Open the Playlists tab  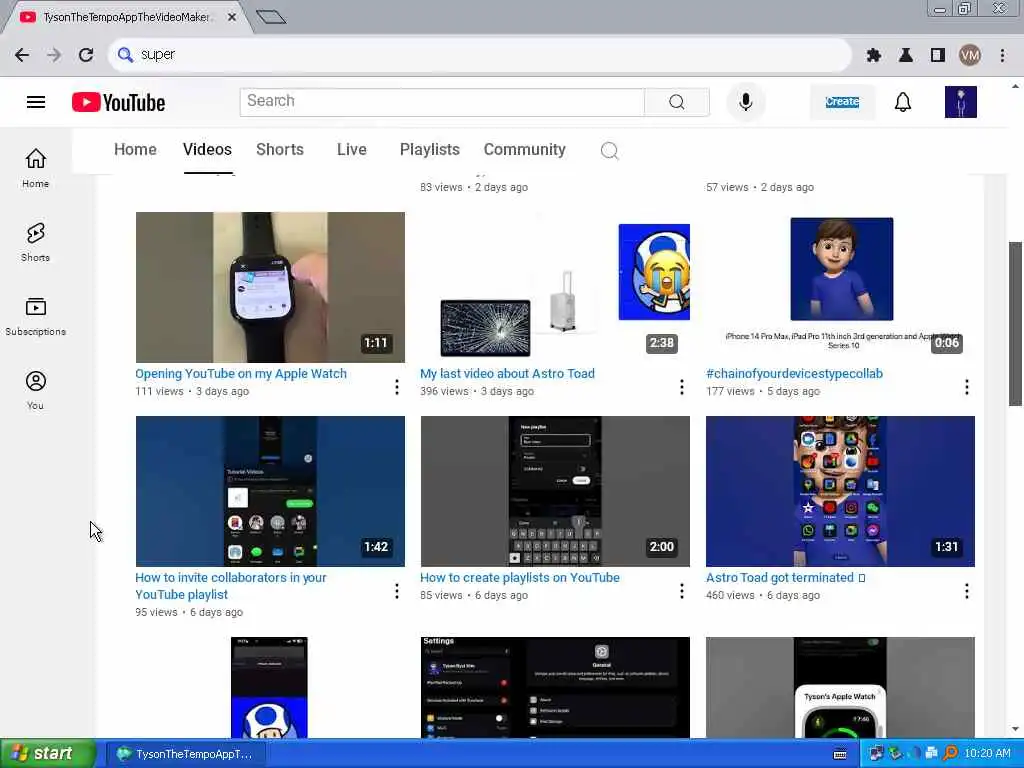[430, 150]
